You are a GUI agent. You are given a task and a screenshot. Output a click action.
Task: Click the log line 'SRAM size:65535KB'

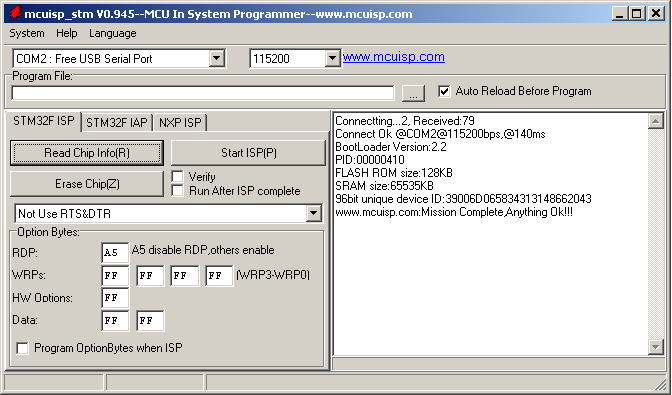coord(384,186)
